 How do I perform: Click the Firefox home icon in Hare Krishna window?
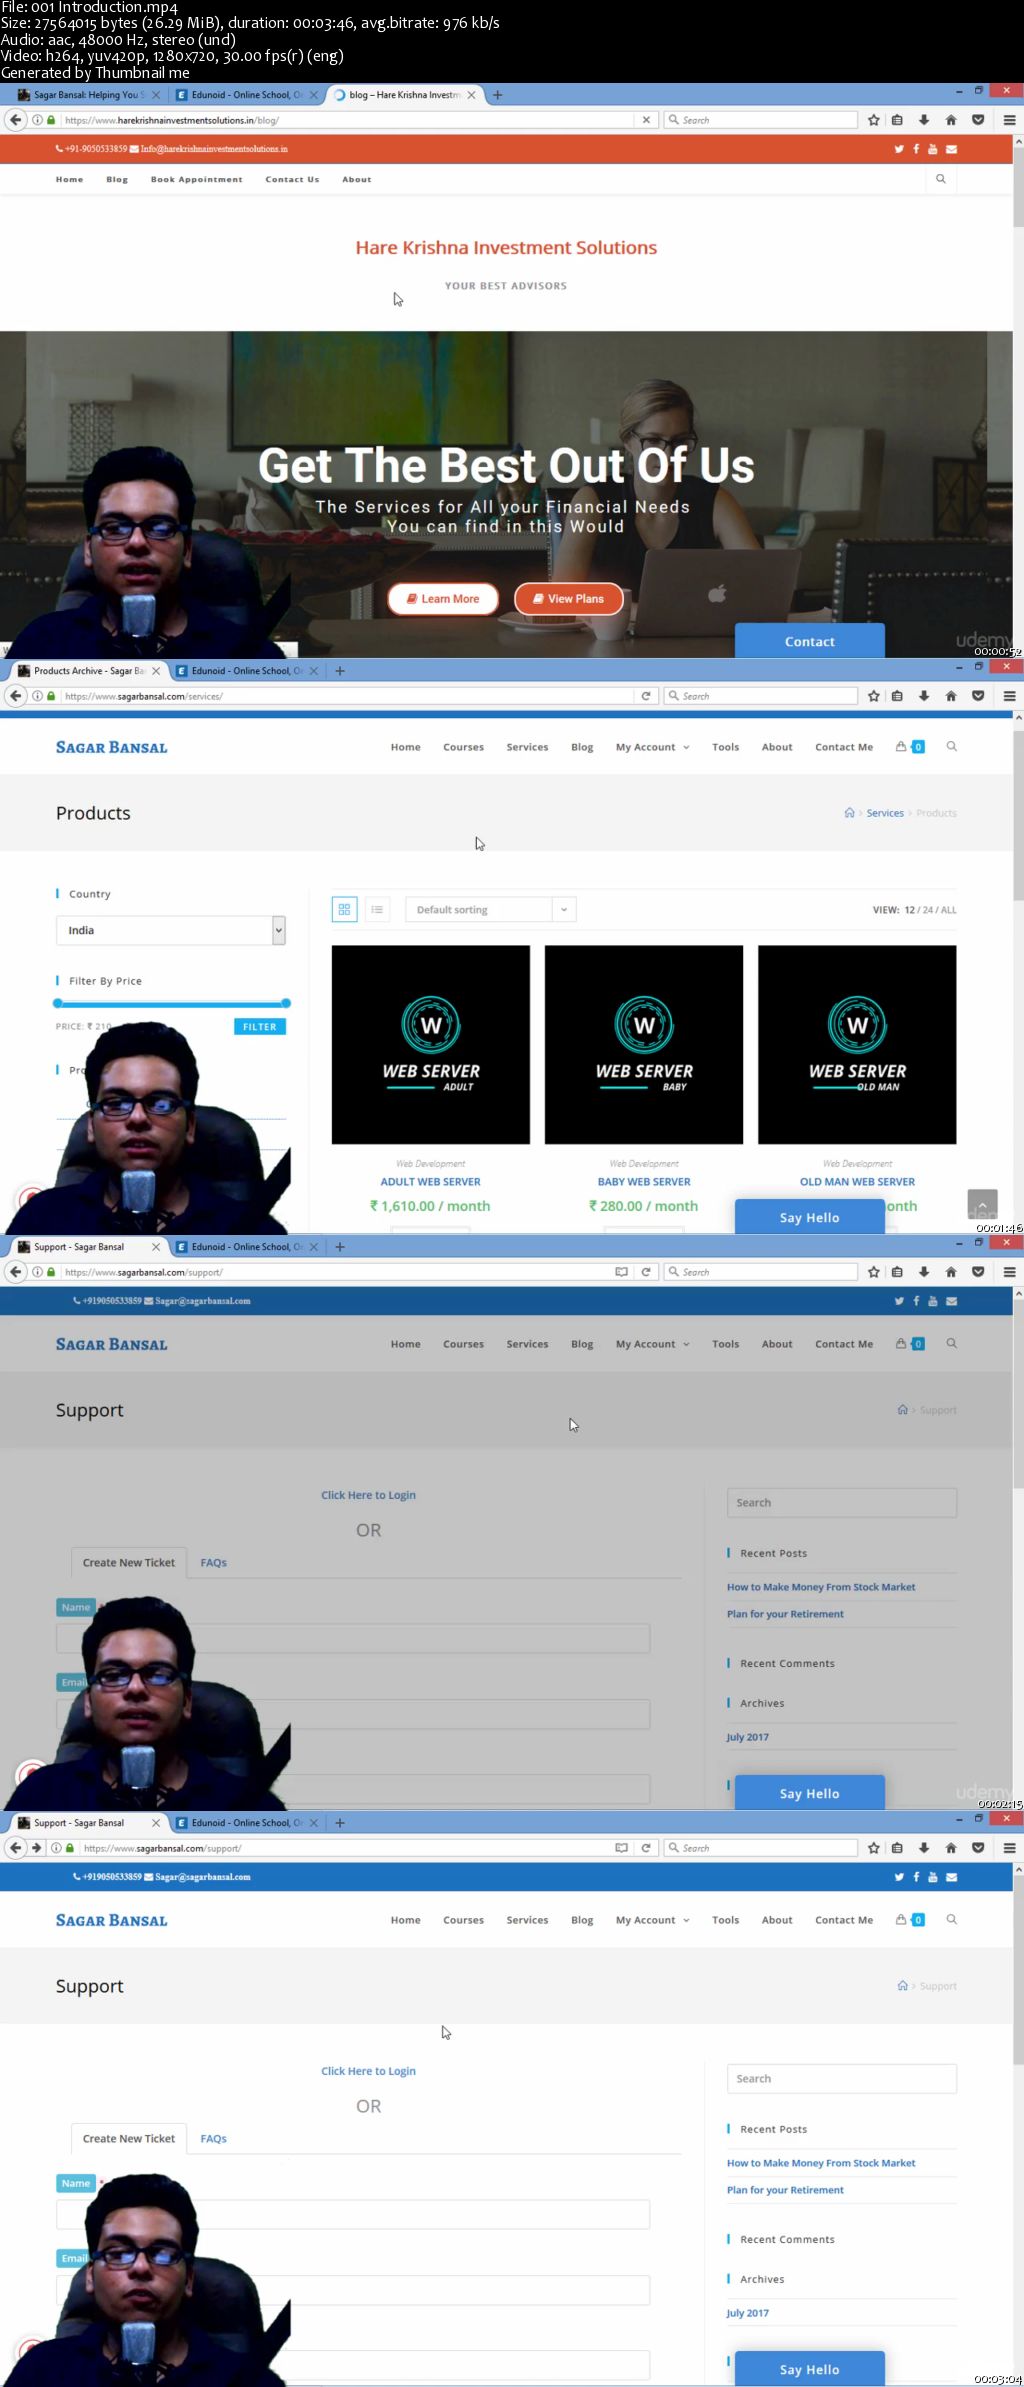point(951,120)
